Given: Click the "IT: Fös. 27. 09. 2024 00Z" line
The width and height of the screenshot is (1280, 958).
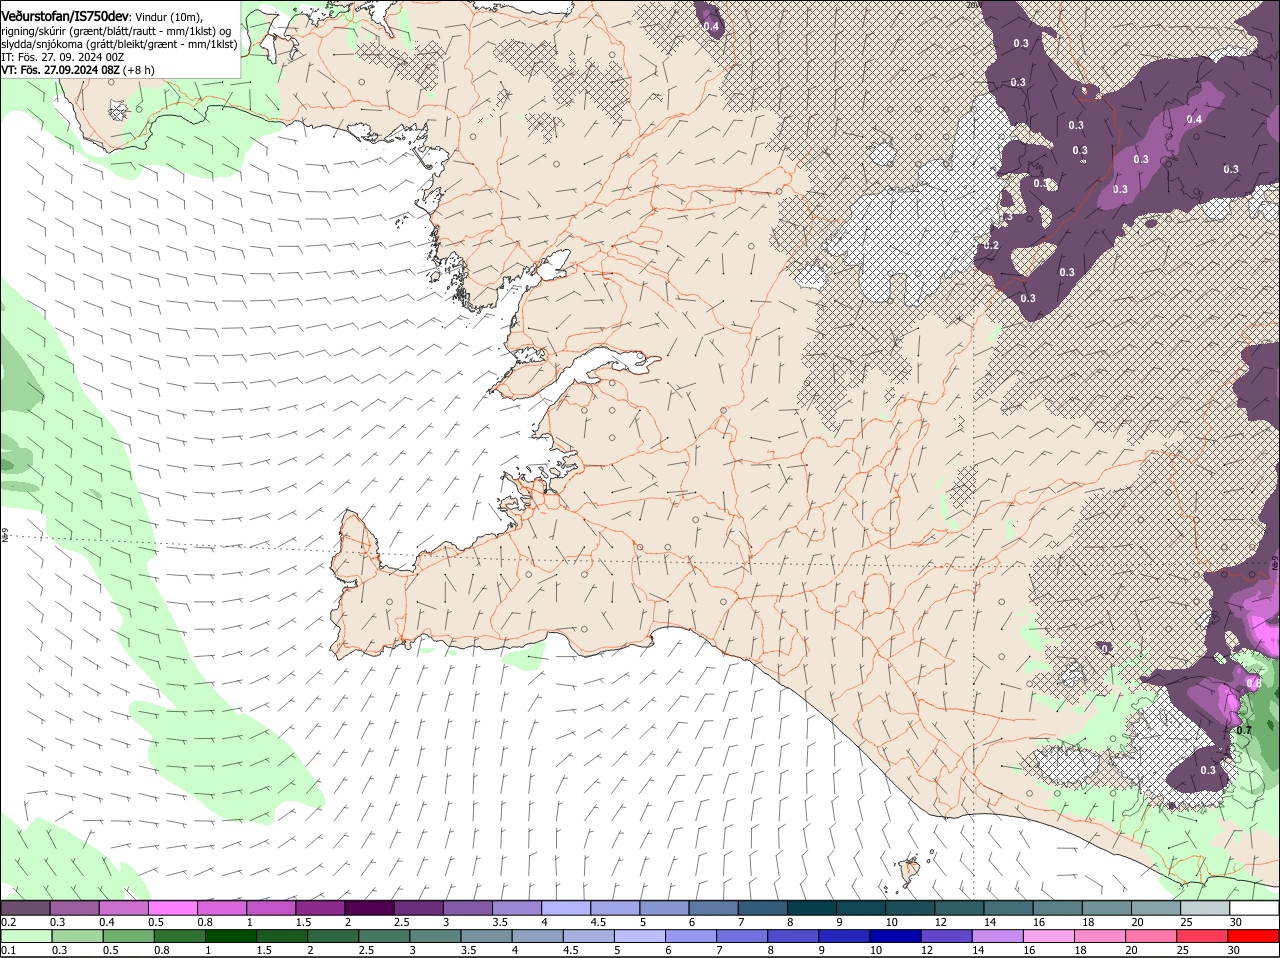Looking at the screenshot, I should pyautogui.click(x=63, y=57).
